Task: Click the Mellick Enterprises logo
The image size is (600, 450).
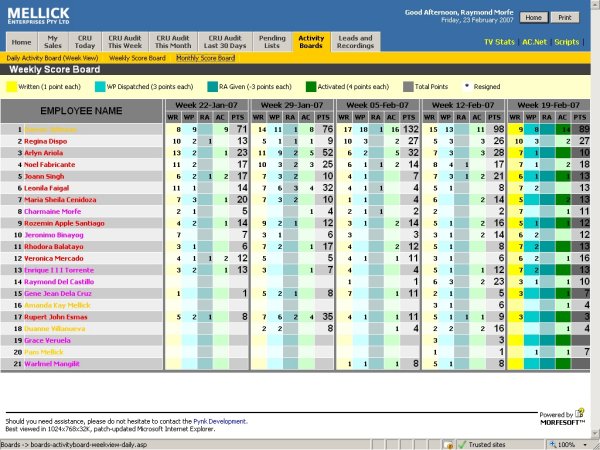Action: click(38, 16)
